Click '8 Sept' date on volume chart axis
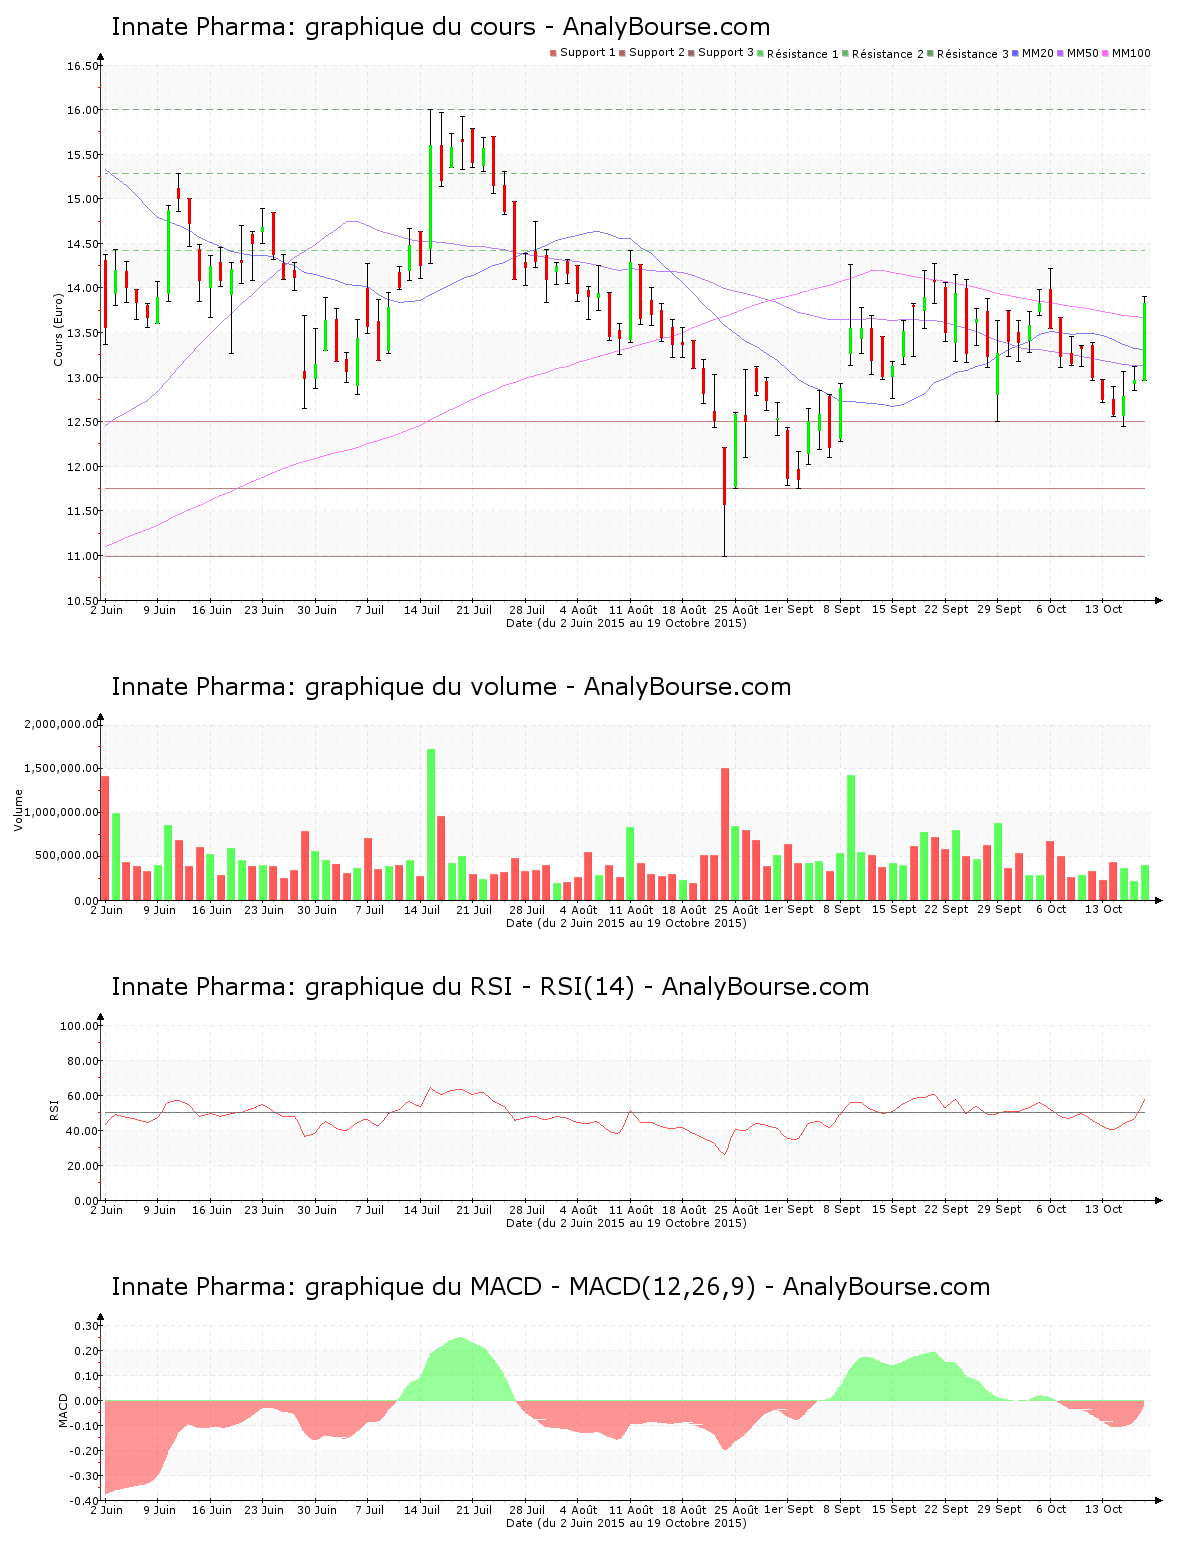The height and width of the screenshot is (1550, 1200). (842, 910)
